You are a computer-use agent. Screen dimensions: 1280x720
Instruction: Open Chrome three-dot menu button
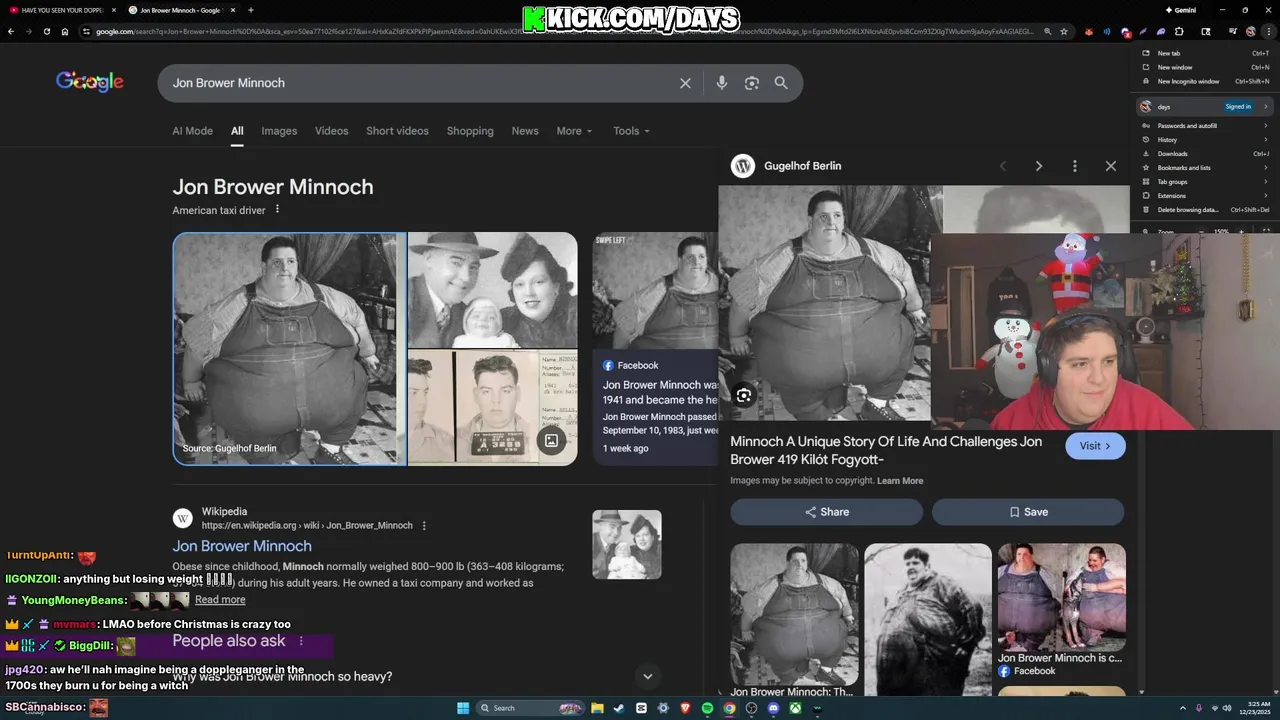click(x=1268, y=31)
